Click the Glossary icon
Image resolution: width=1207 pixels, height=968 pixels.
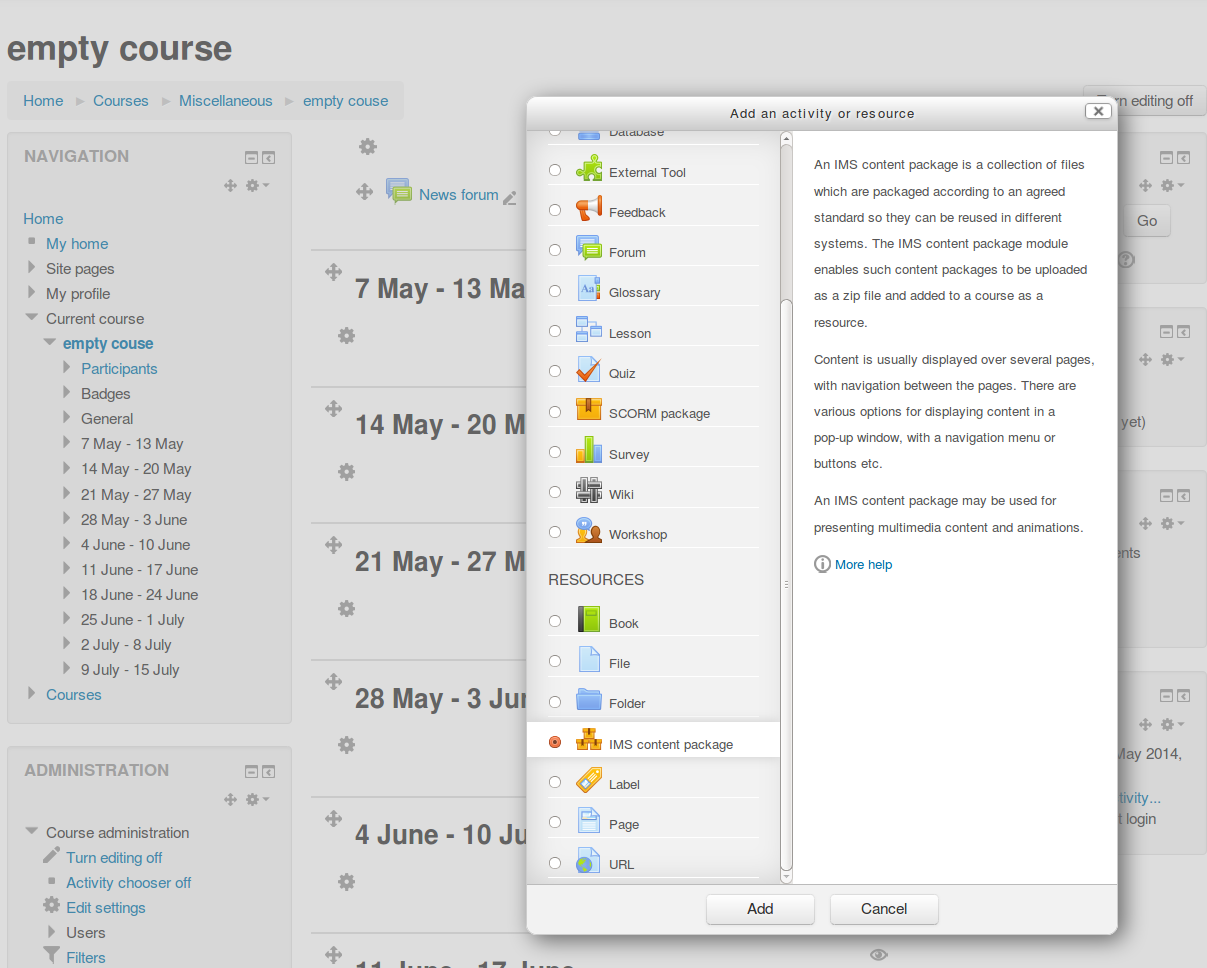pos(589,288)
